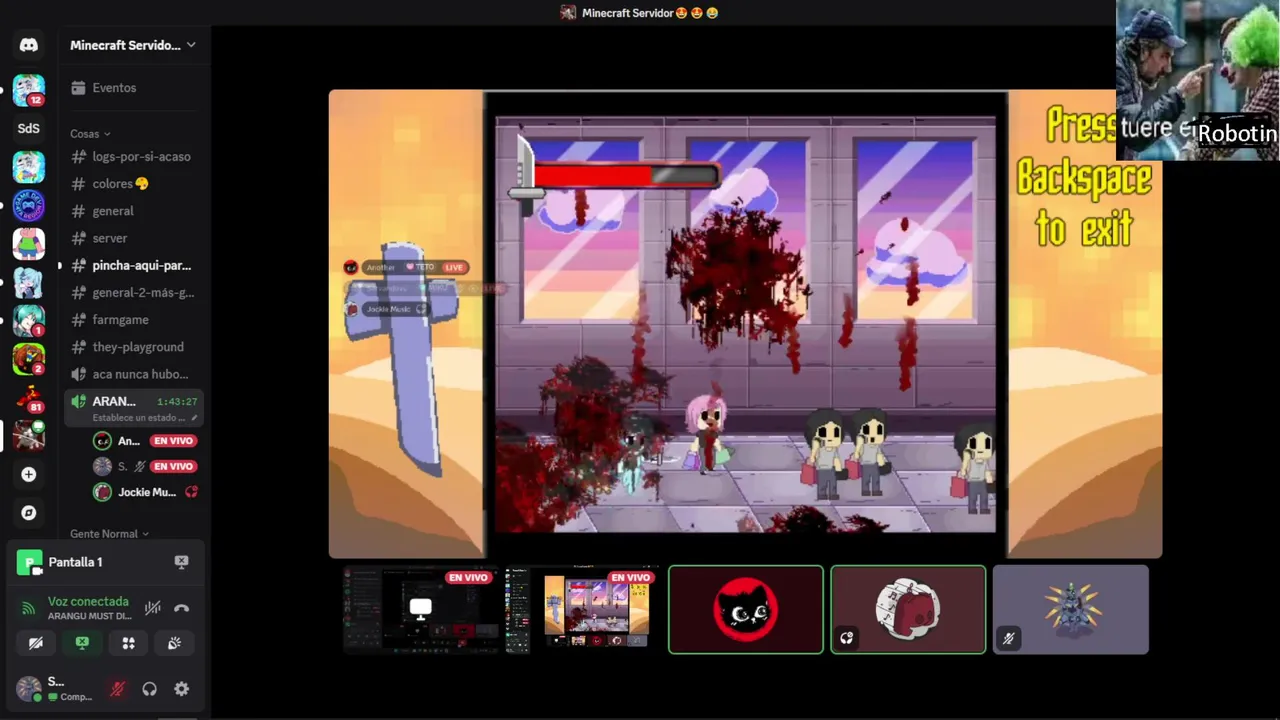Open the server icon with badge 1
The image size is (1280, 720).
click(29, 320)
